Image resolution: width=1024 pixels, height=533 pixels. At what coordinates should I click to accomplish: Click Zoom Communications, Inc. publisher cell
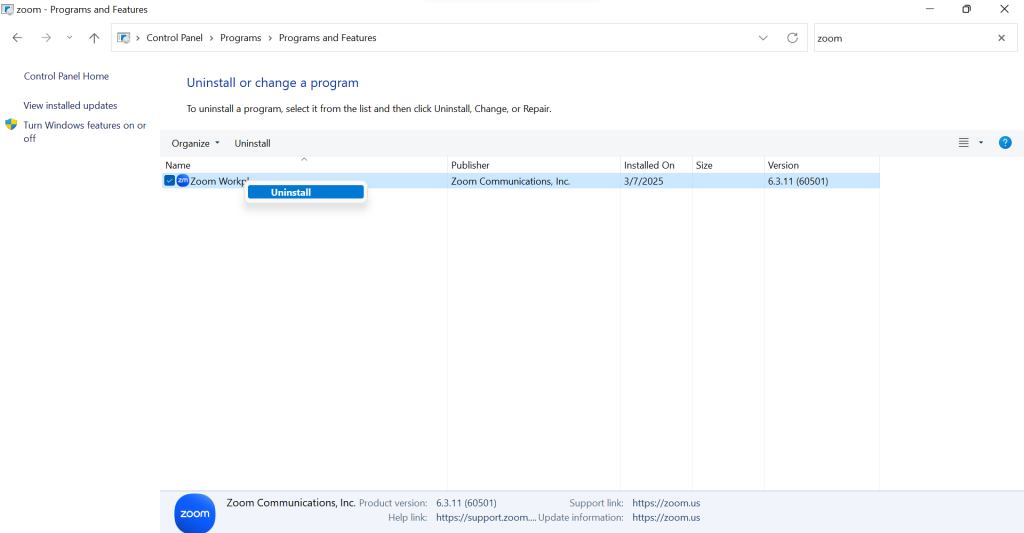(511, 181)
